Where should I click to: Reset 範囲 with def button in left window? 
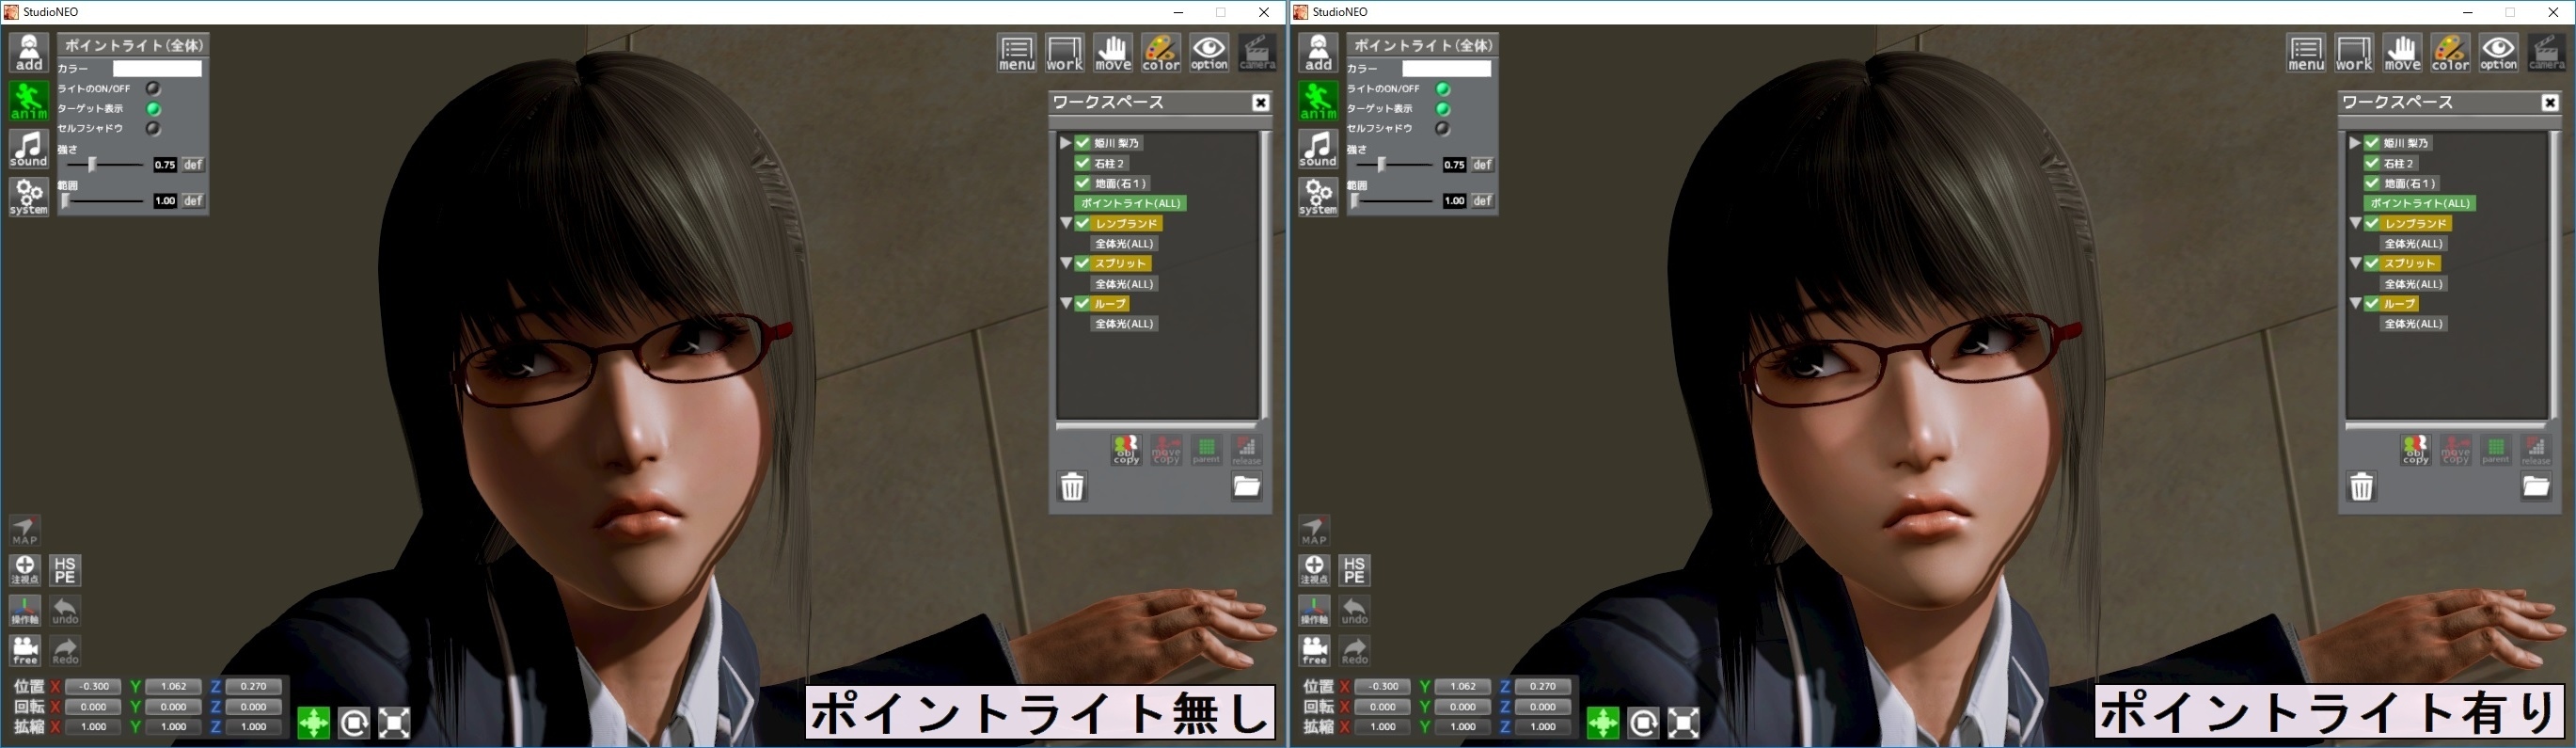[x=193, y=201]
